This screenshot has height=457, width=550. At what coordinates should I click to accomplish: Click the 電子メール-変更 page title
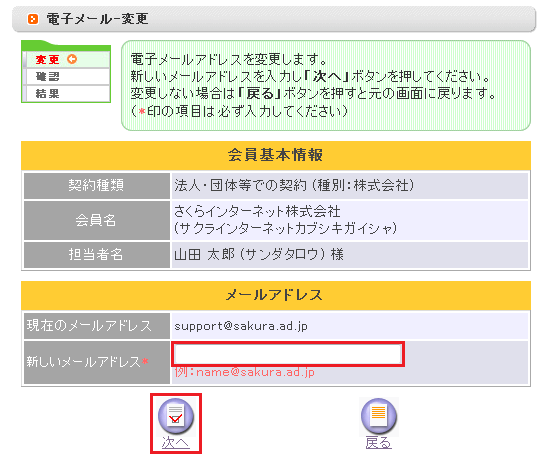pyautogui.click(x=98, y=19)
